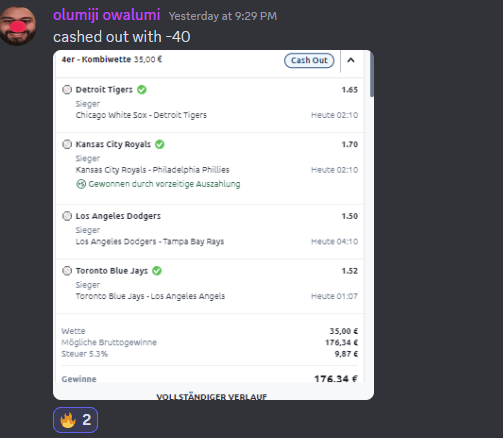Click the Cash Out button

pyautogui.click(x=309, y=60)
